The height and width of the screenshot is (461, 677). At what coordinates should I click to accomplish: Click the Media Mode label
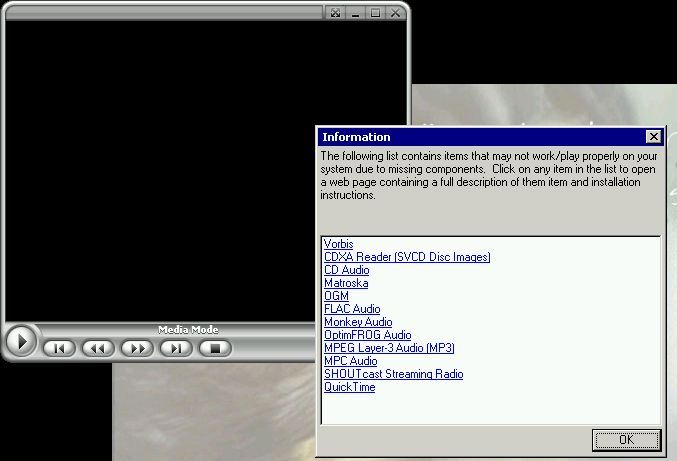(x=188, y=330)
